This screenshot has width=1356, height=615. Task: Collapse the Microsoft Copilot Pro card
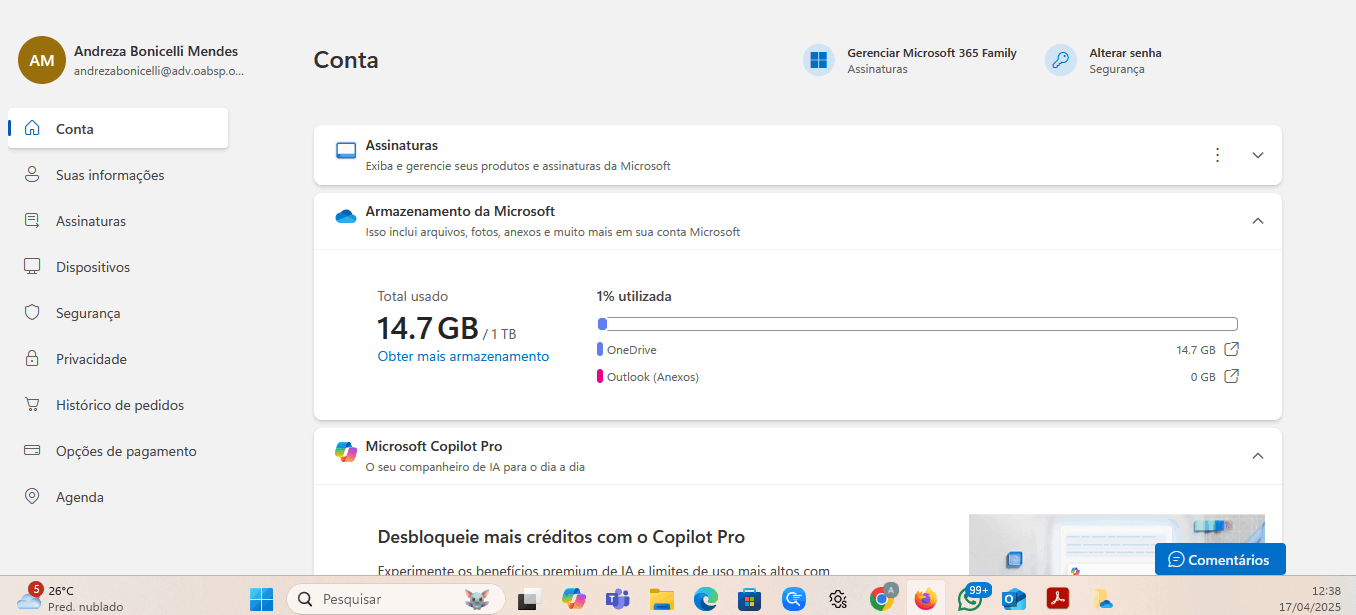point(1258,456)
